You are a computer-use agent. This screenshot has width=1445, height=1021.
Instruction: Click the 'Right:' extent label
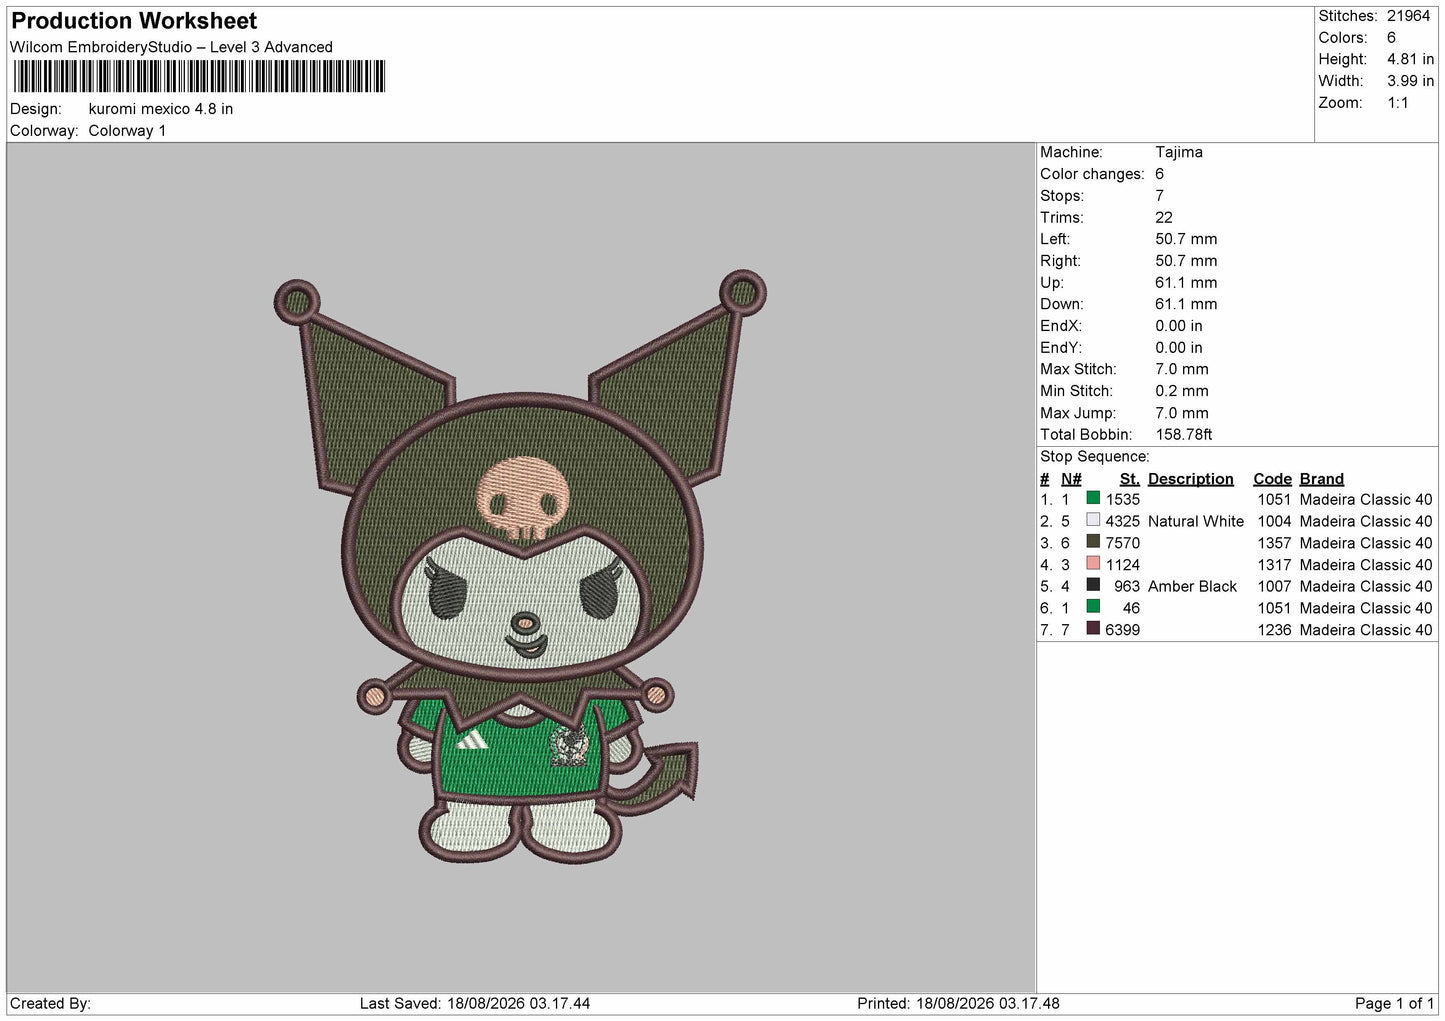click(x=1059, y=261)
